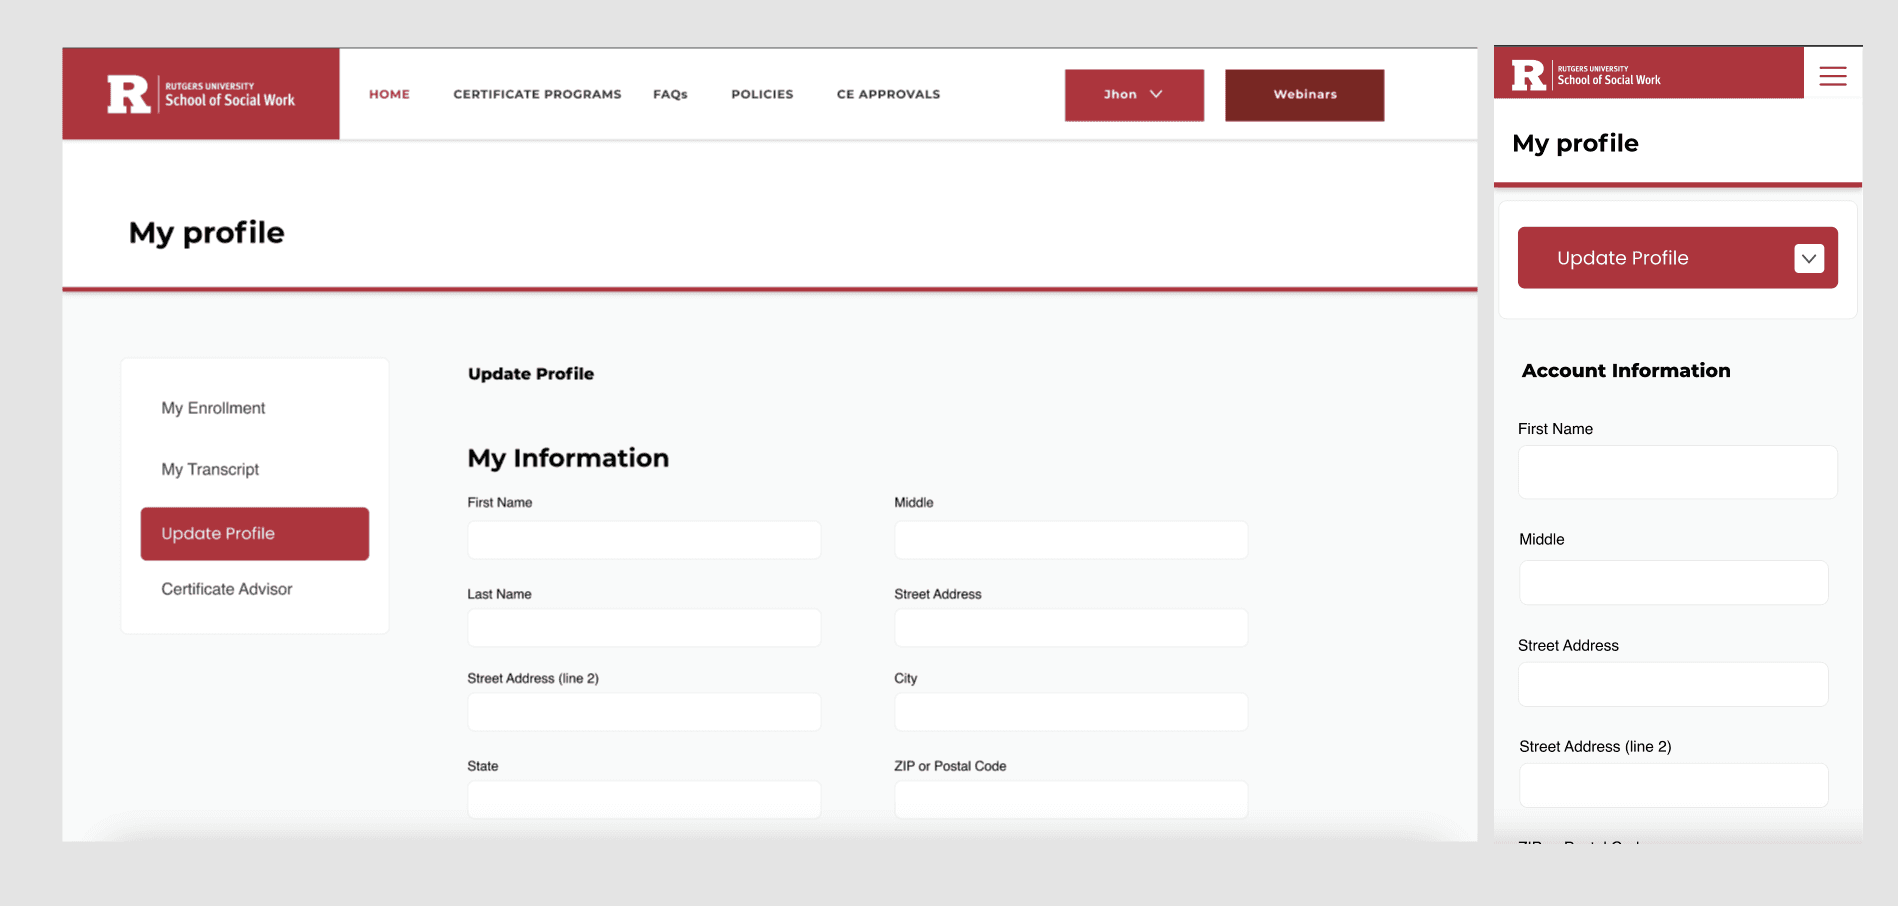The height and width of the screenshot is (906, 1898).
Task: Click desktop My profile page title
Action: tap(206, 233)
